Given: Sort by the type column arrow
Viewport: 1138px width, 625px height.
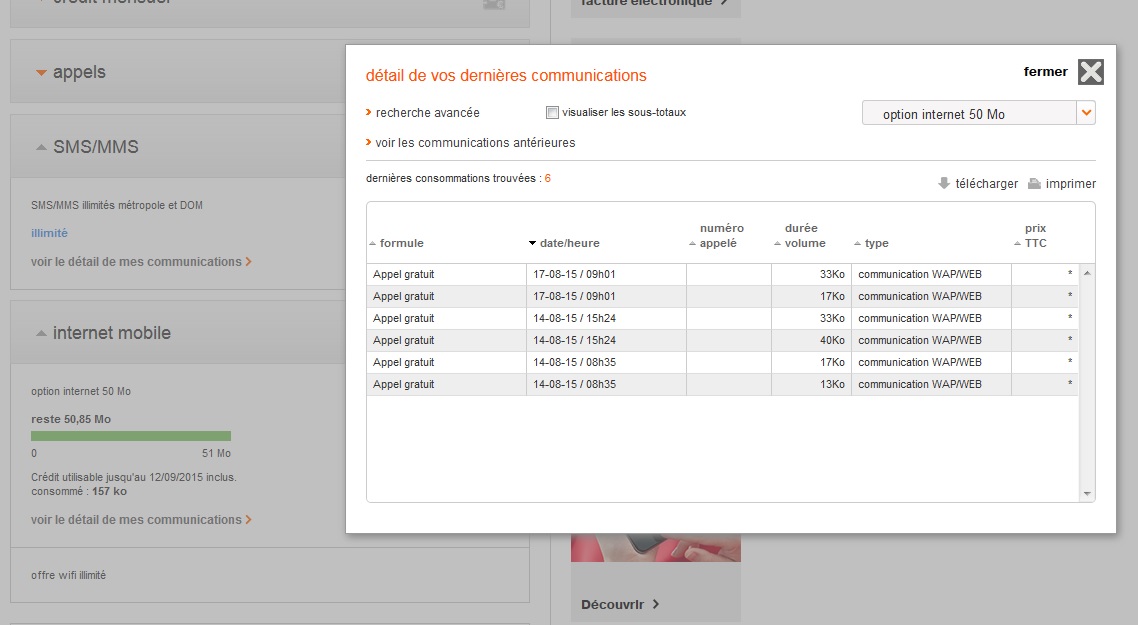Looking at the screenshot, I should (857, 244).
